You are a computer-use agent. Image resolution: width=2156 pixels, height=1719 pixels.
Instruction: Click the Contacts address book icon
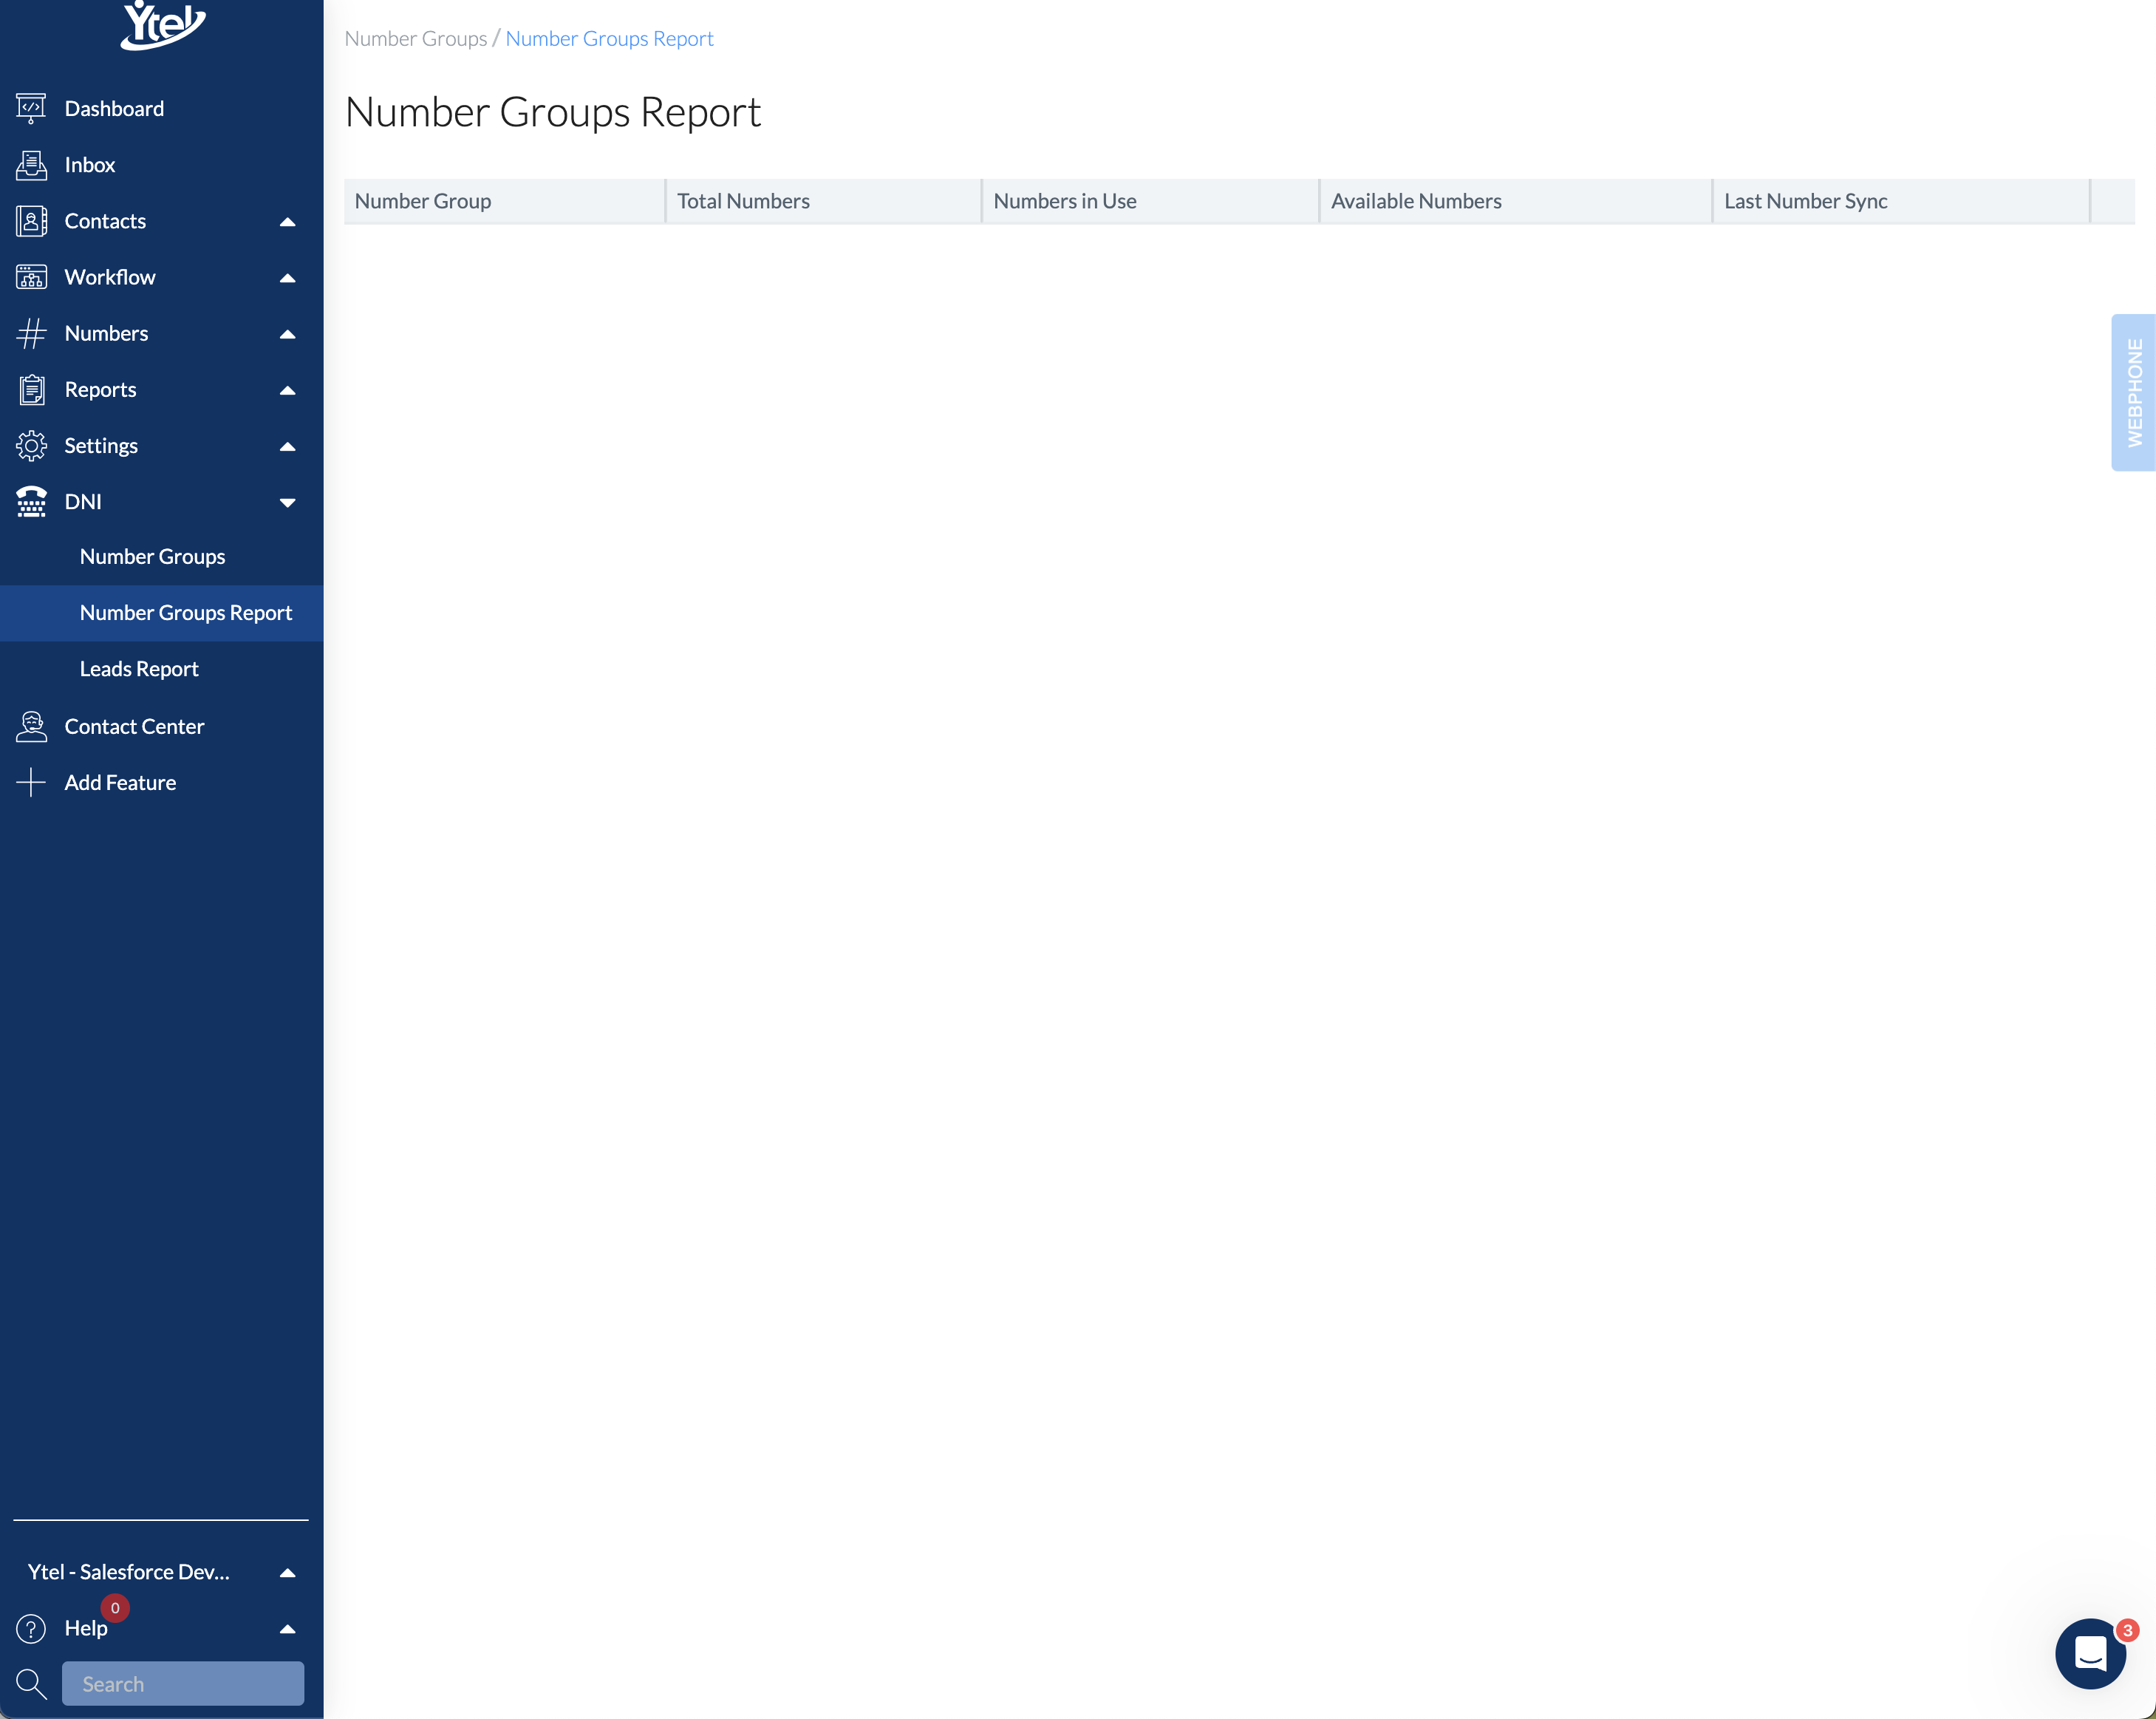tap(31, 221)
